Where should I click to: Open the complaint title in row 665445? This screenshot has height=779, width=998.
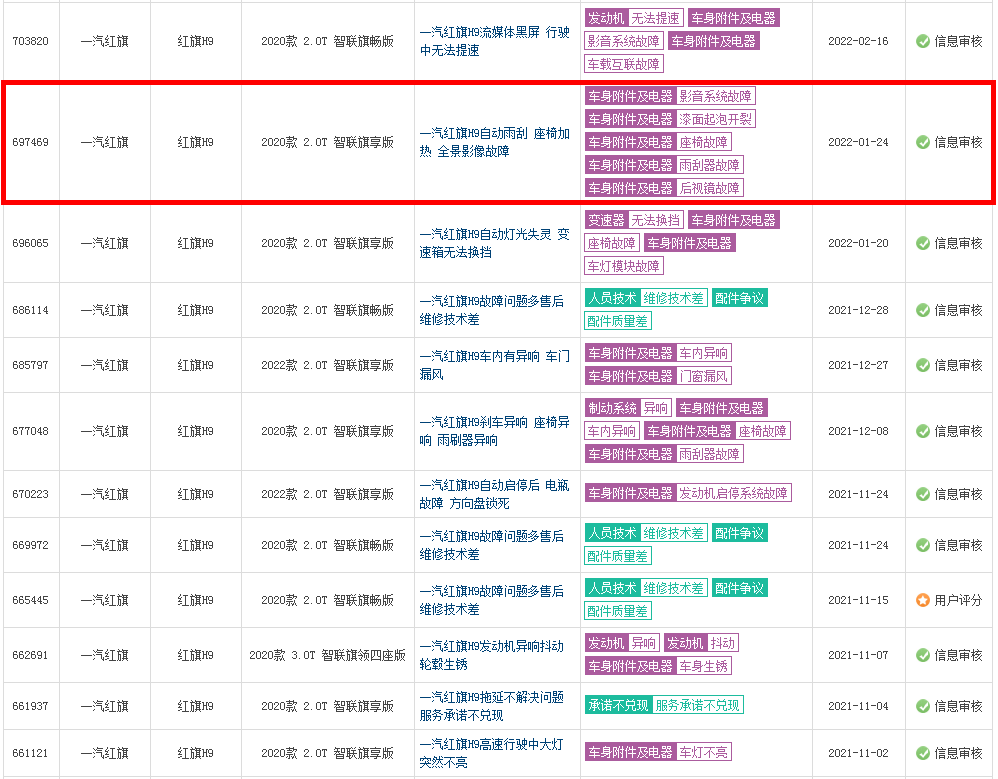[491, 600]
